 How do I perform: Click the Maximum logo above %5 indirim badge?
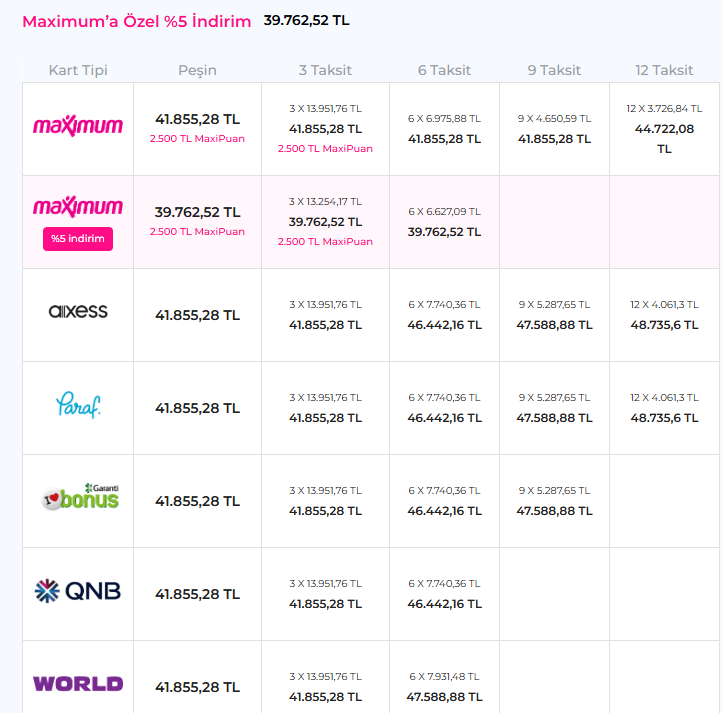(78, 206)
